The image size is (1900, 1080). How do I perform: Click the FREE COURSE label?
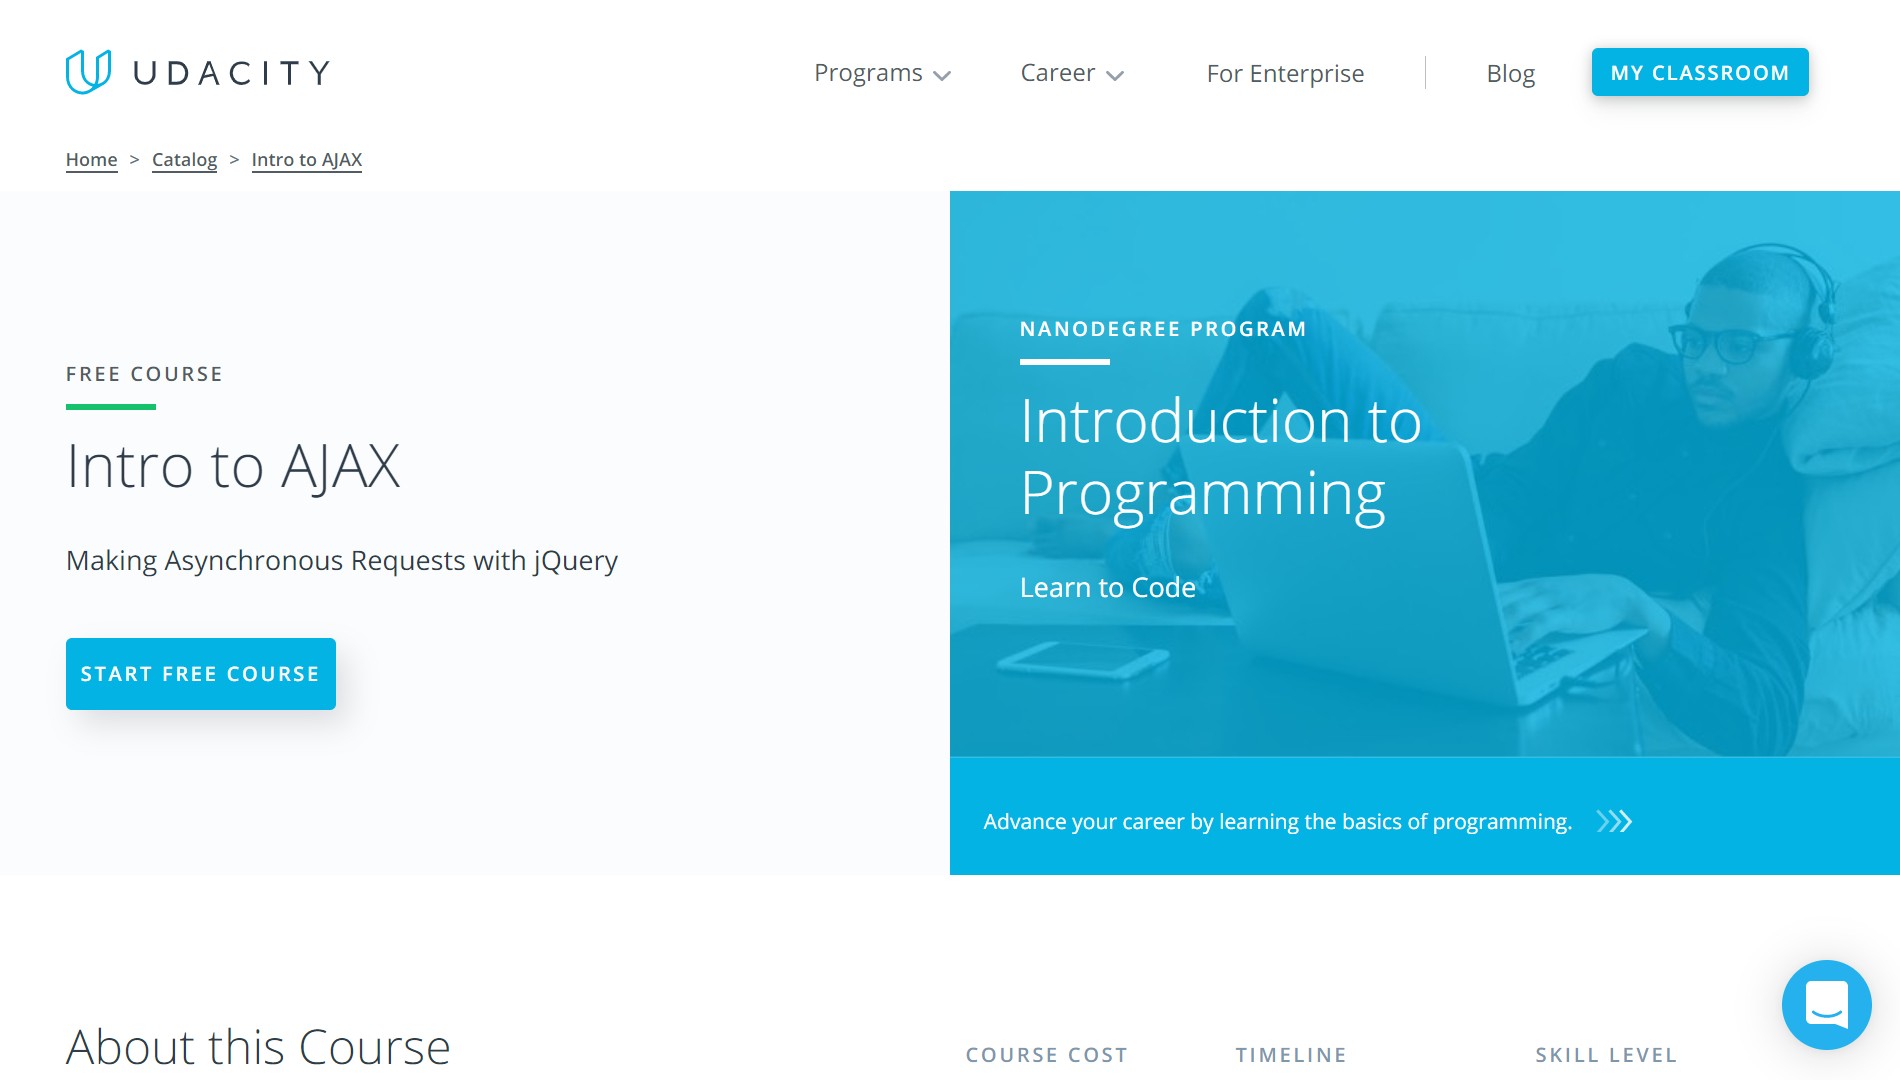pyautogui.click(x=144, y=374)
